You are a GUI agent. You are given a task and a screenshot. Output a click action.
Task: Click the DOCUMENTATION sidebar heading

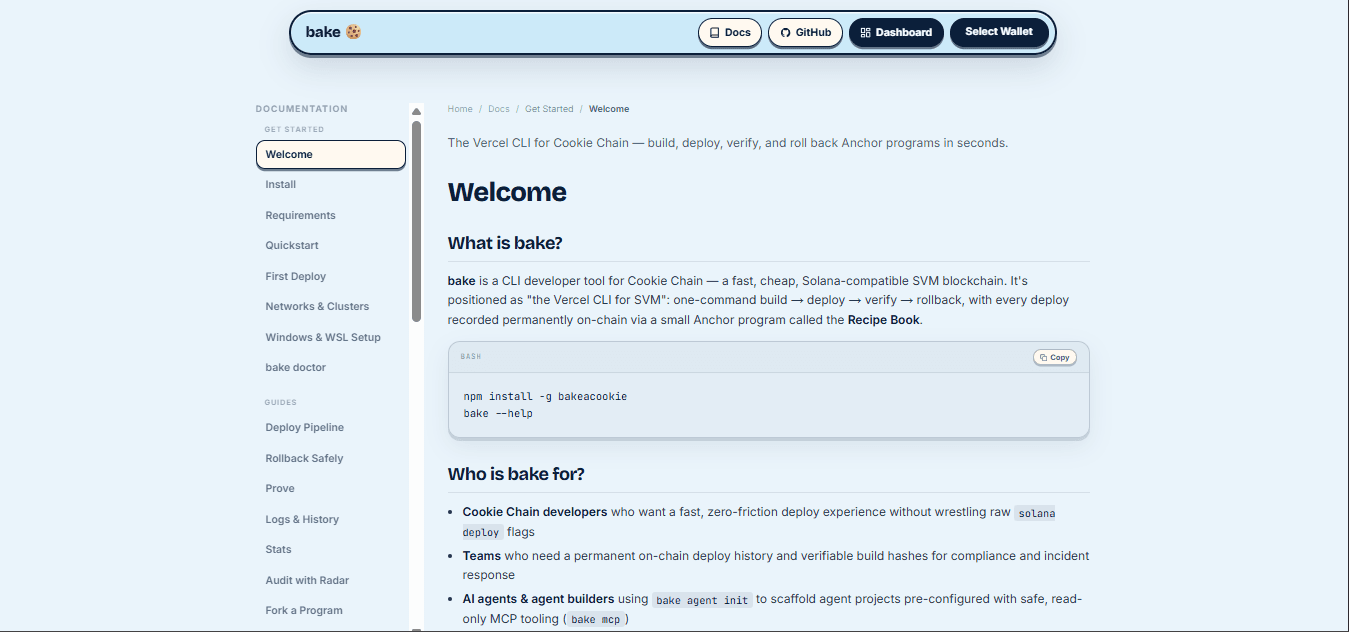pos(301,109)
